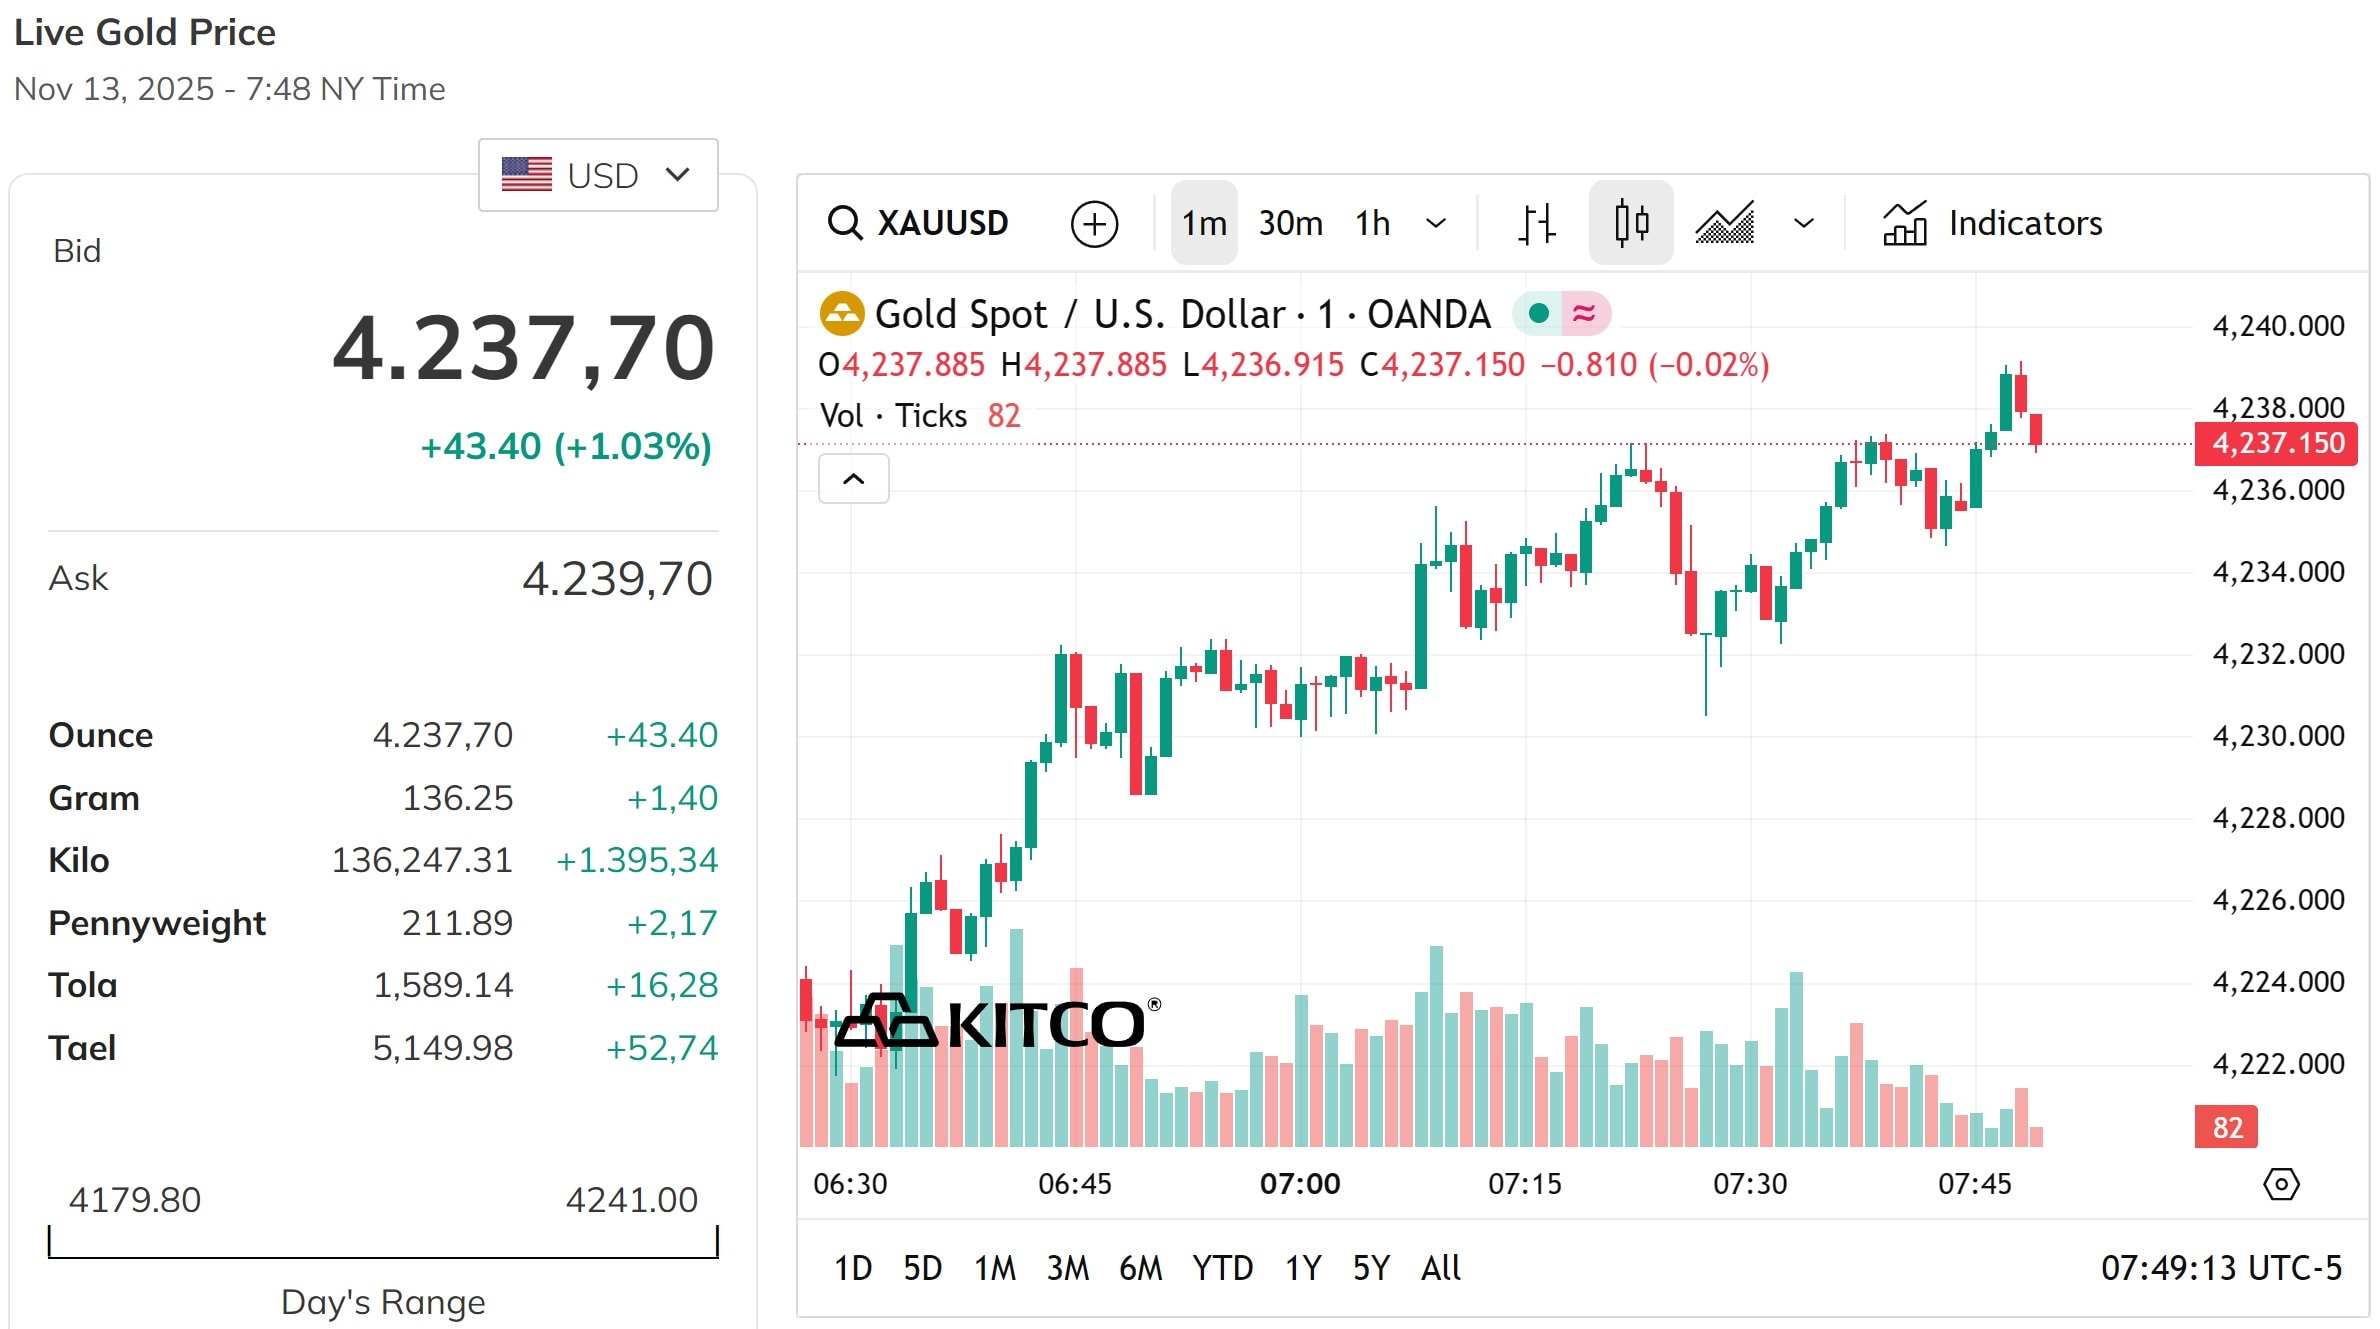
Task: Switch to the 30m timeframe
Action: pos(1290,222)
